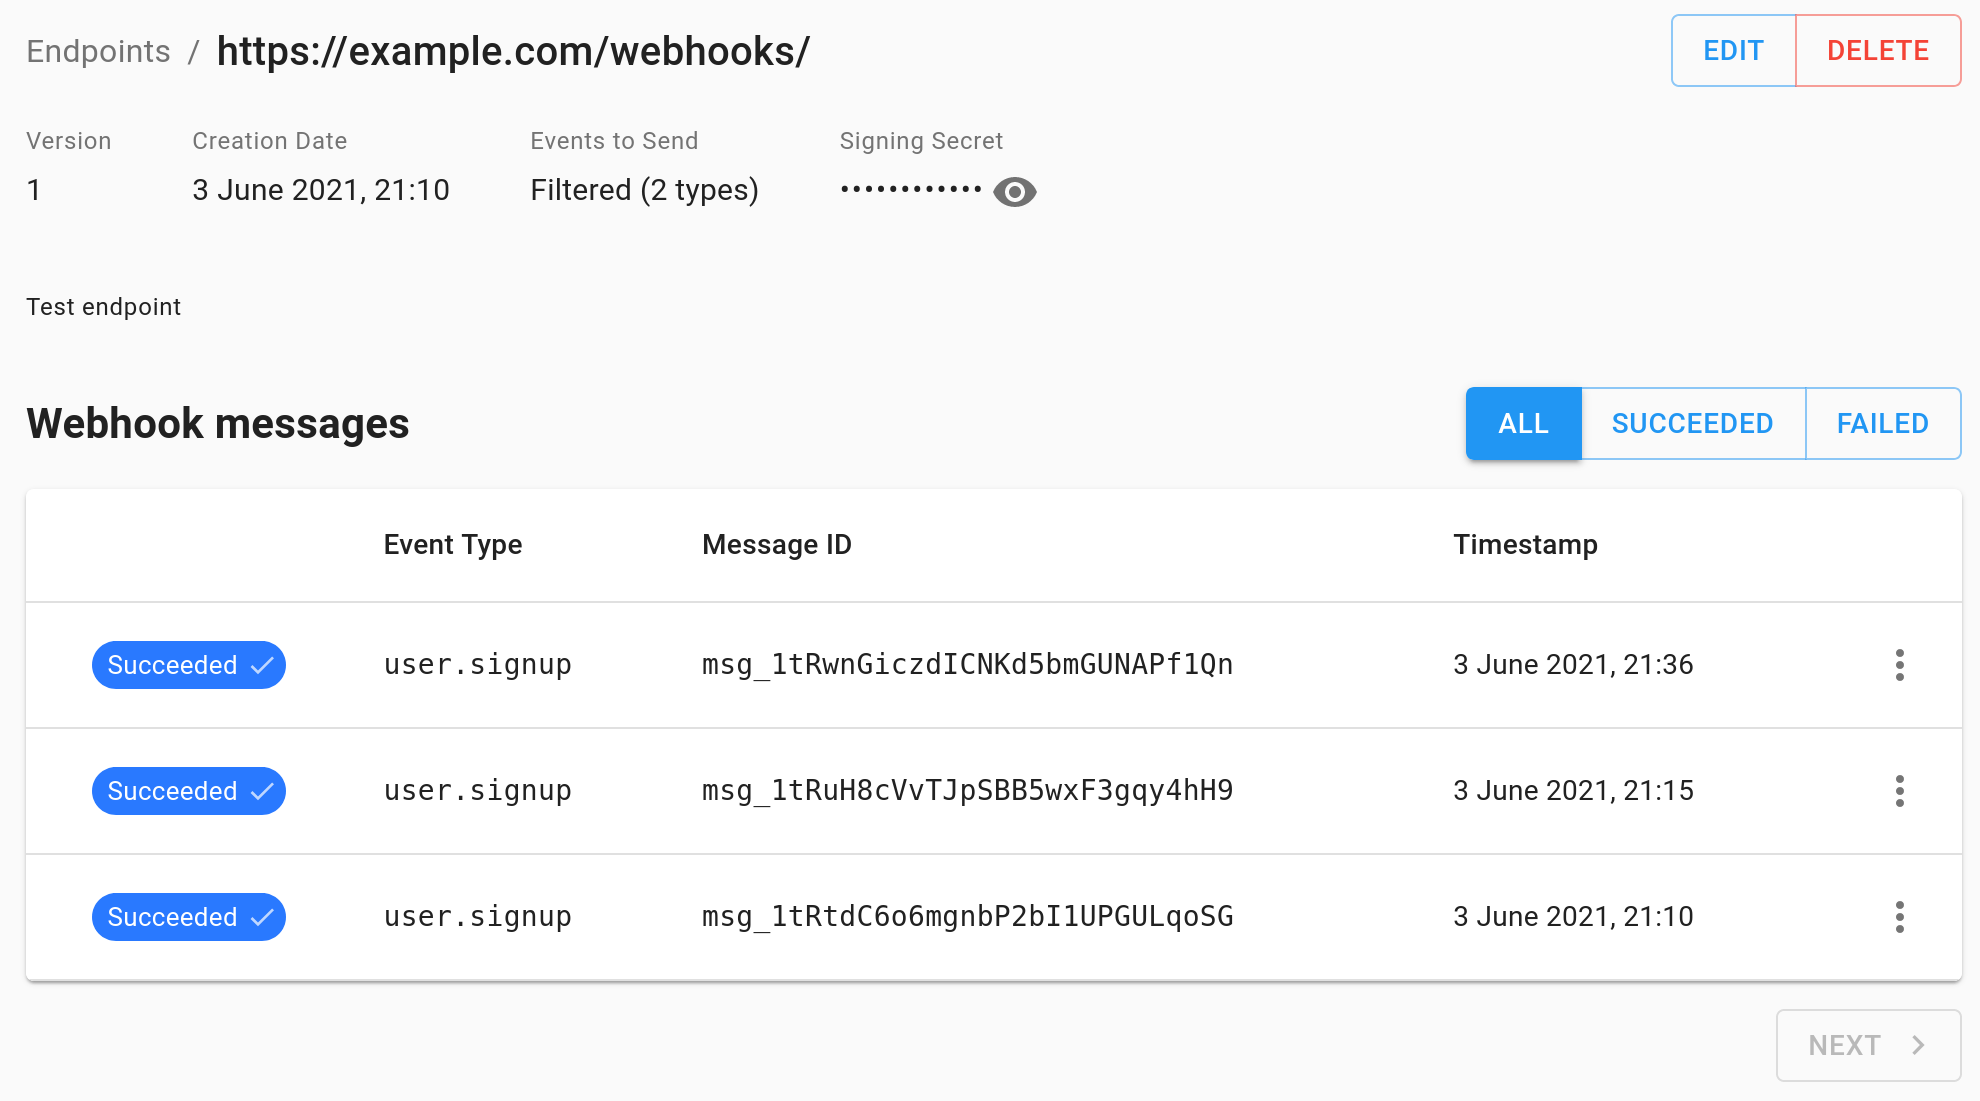The width and height of the screenshot is (1980, 1101).
Task: Select message ID msg_1tRtdC6o6mgnbP2bI1UPGULqoSG
Action: 967,917
